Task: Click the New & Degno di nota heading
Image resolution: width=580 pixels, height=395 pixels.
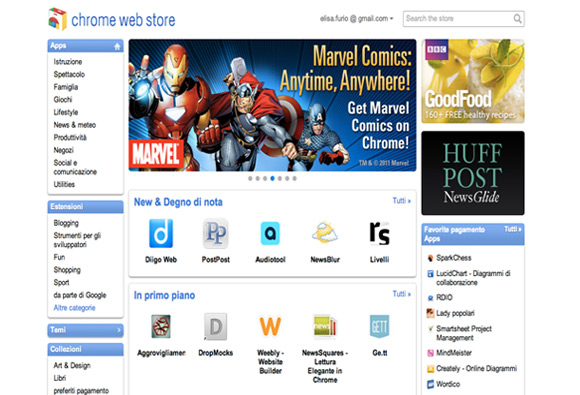Action: coord(178,202)
